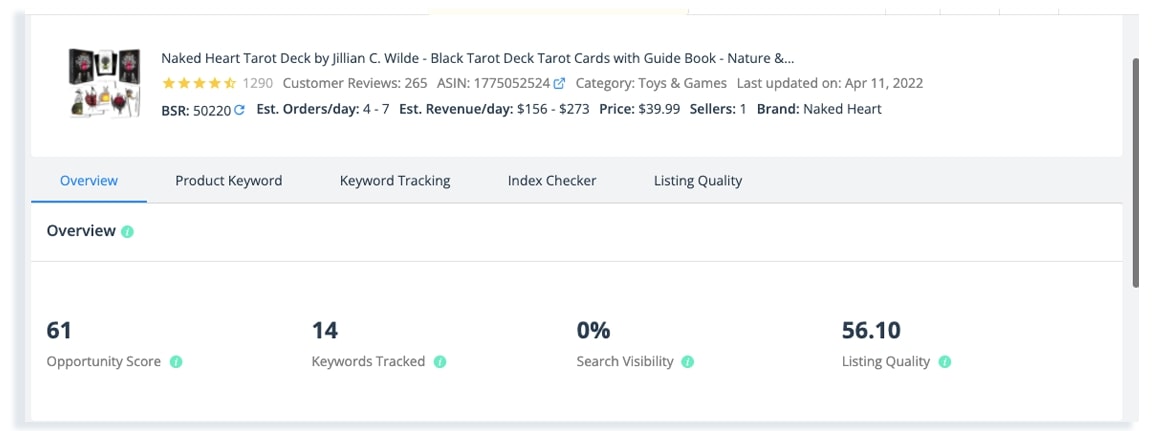1164x431 pixels.
Task: Click the Listing Quality score 56.10
Action: coord(872,330)
